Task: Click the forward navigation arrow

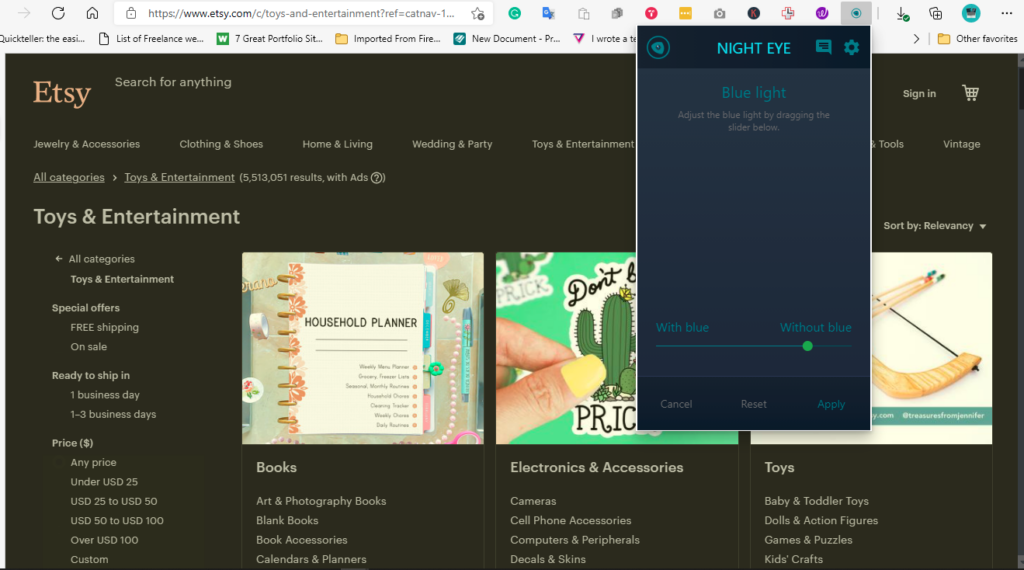Action: tap(24, 13)
